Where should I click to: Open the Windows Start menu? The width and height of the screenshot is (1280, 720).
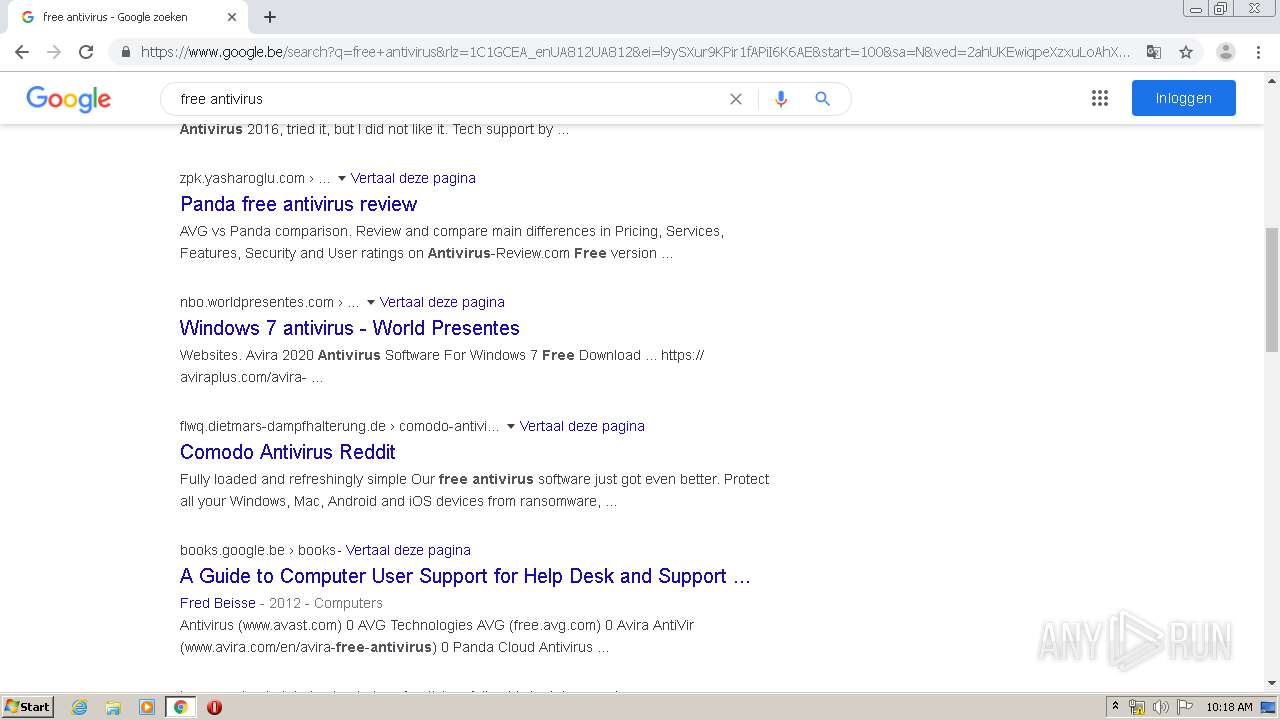pyautogui.click(x=27, y=707)
